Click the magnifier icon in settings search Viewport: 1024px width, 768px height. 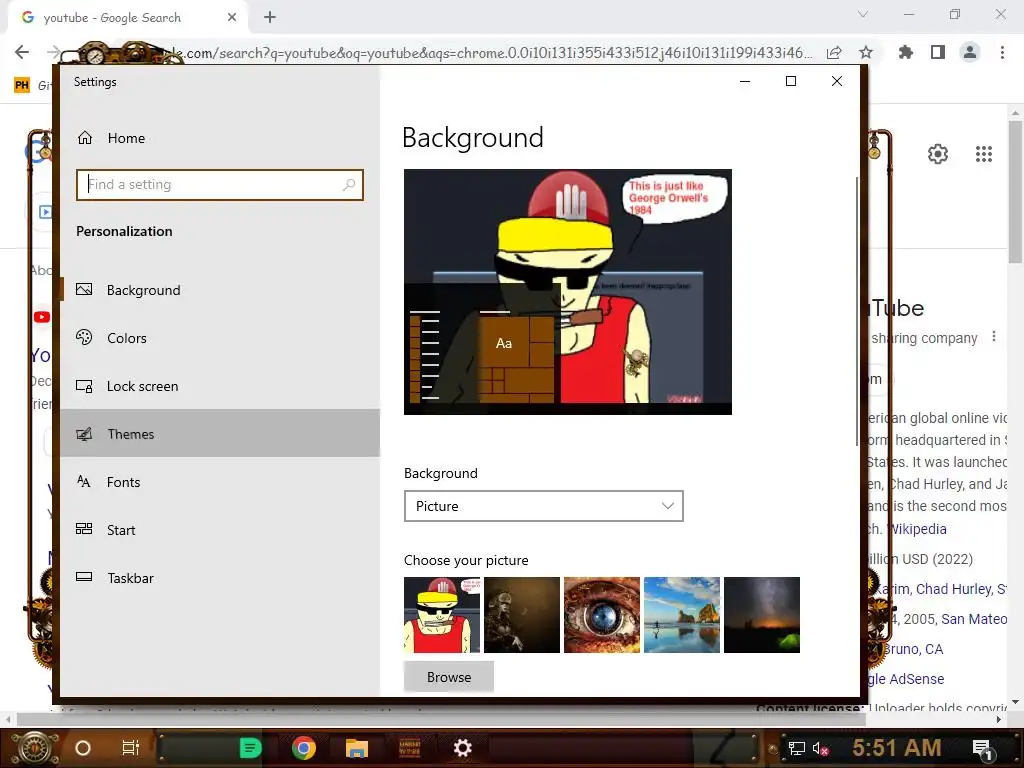click(349, 185)
